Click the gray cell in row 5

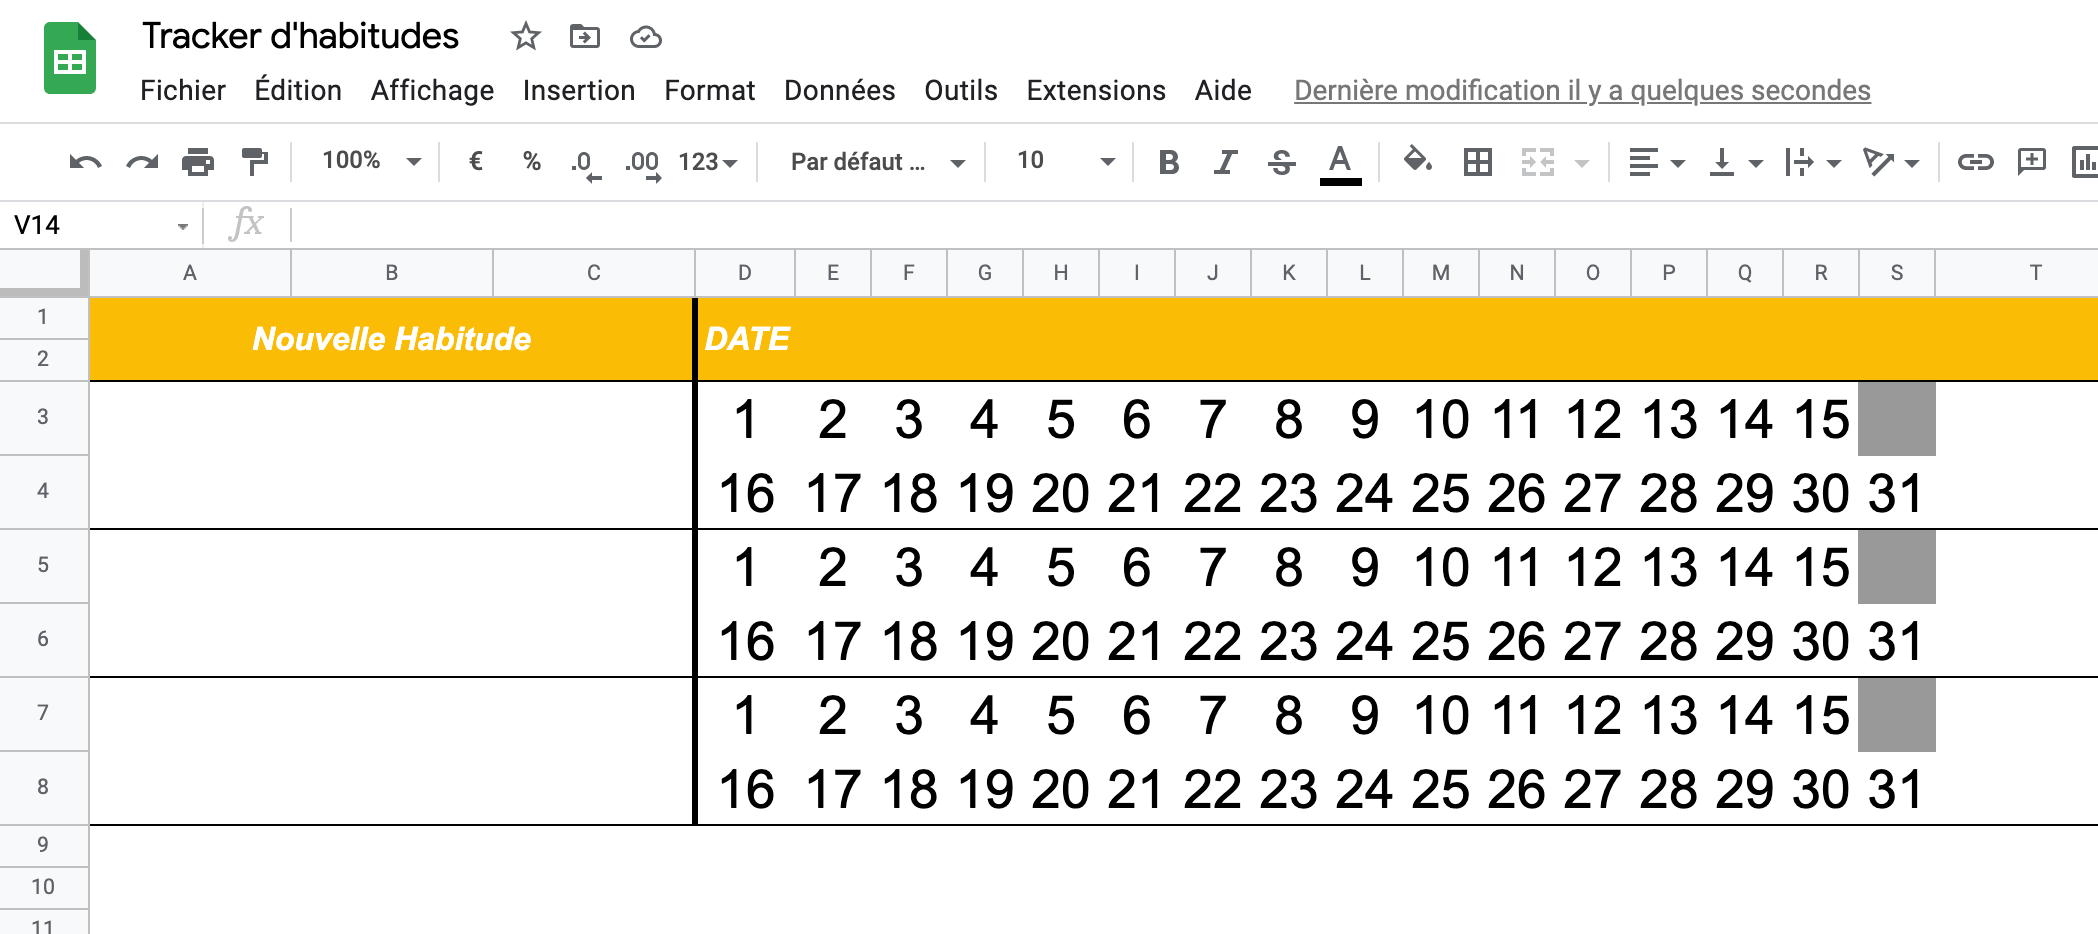click(1897, 567)
